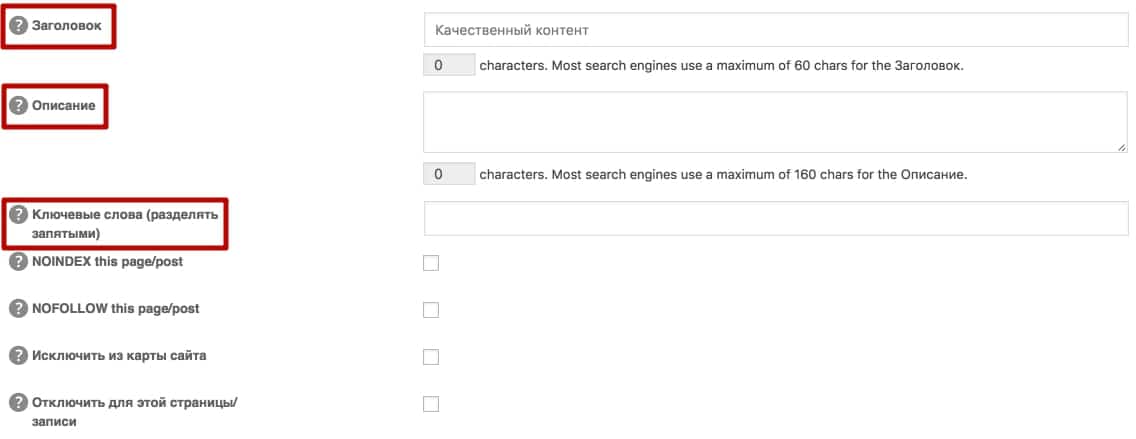Enable the NOINDEX this page/post checkbox

[x=431, y=263]
